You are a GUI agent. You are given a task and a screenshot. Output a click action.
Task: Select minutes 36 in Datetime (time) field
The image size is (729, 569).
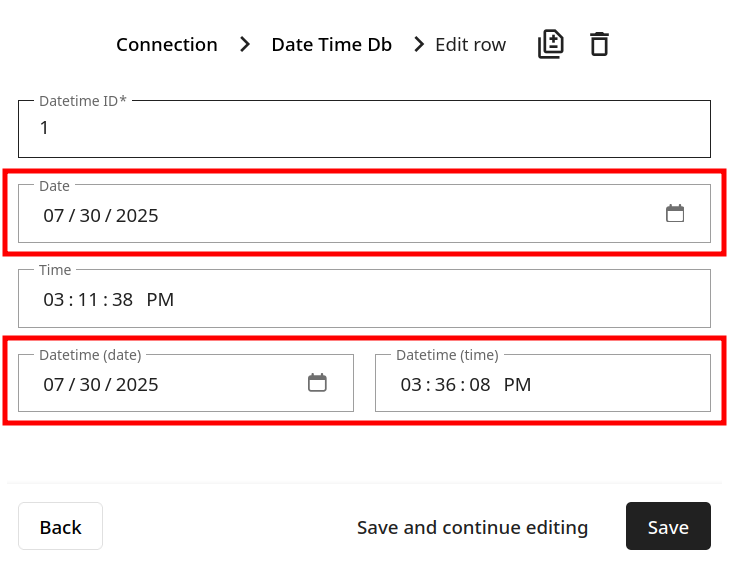click(x=445, y=385)
